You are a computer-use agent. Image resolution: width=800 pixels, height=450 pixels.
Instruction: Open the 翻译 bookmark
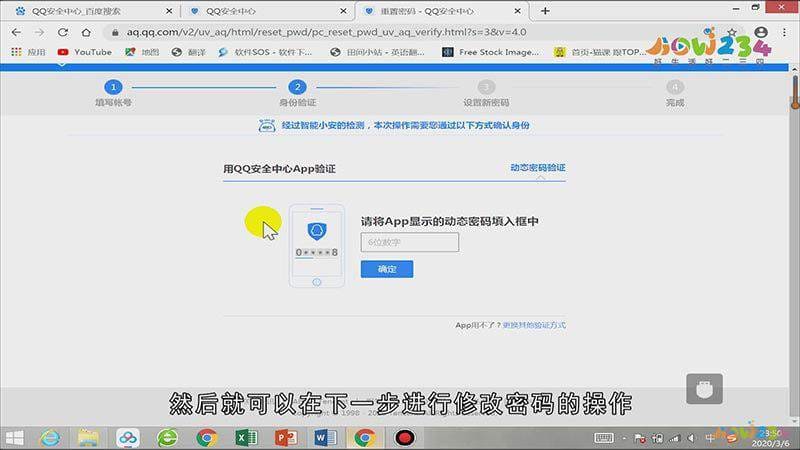[x=189, y=52]
